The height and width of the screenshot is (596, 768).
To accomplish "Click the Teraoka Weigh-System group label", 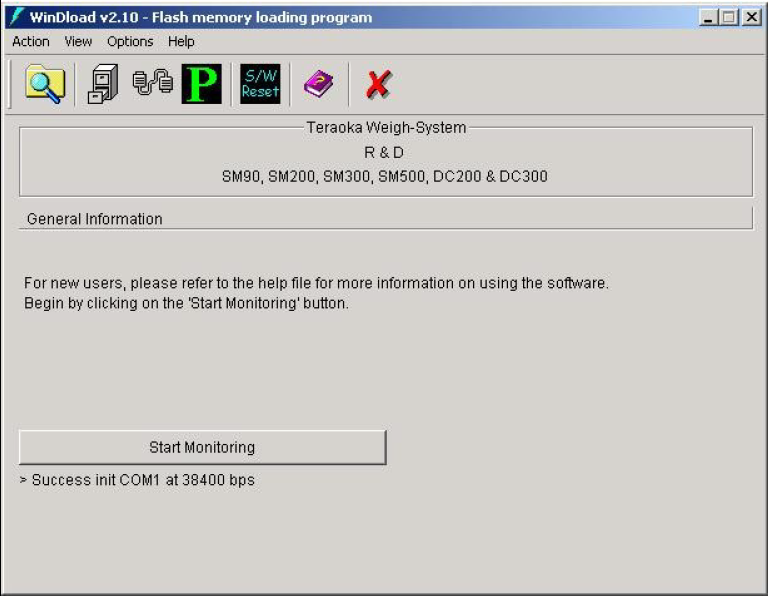I will pos(386,128).
